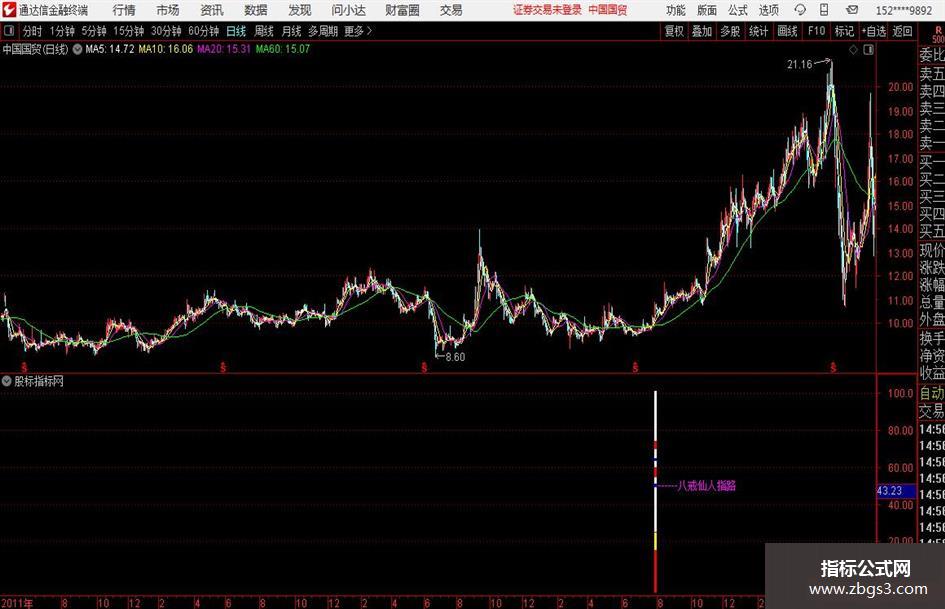
Task: Open the 选项 menu
Action: click(768, 10)
